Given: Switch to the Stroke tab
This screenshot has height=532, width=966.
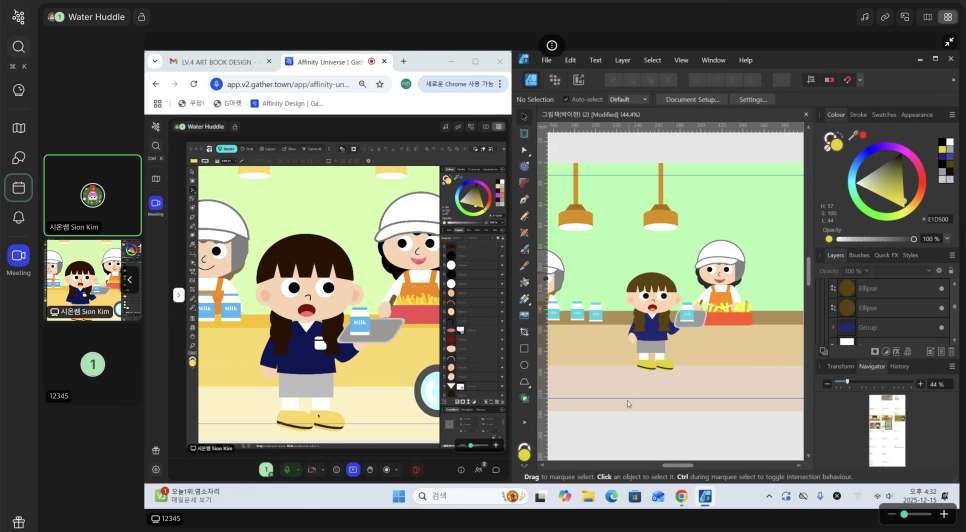Looking at the screenshot, I should (858, 115).
